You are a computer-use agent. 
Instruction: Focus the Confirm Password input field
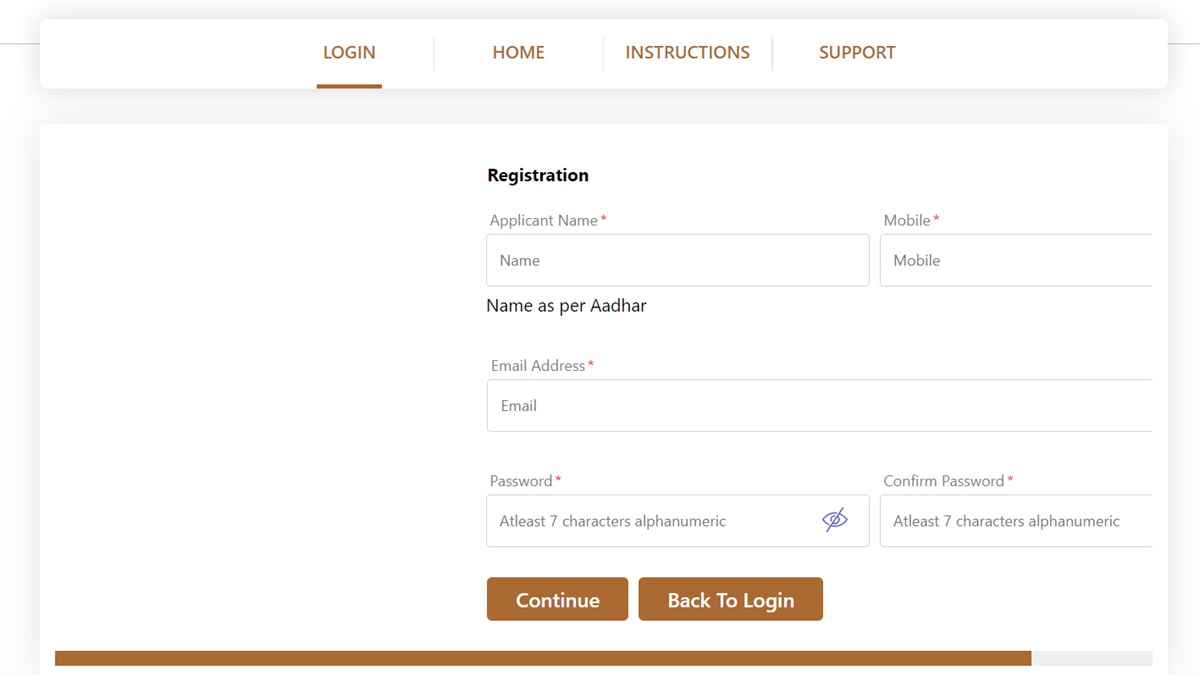(1016, 521)
